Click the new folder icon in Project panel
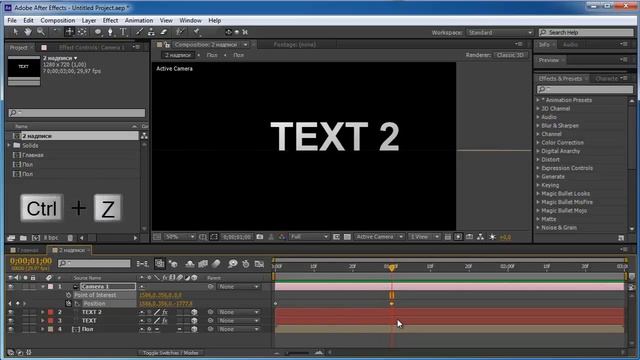 pyautogui.click(x=23, y=238)
